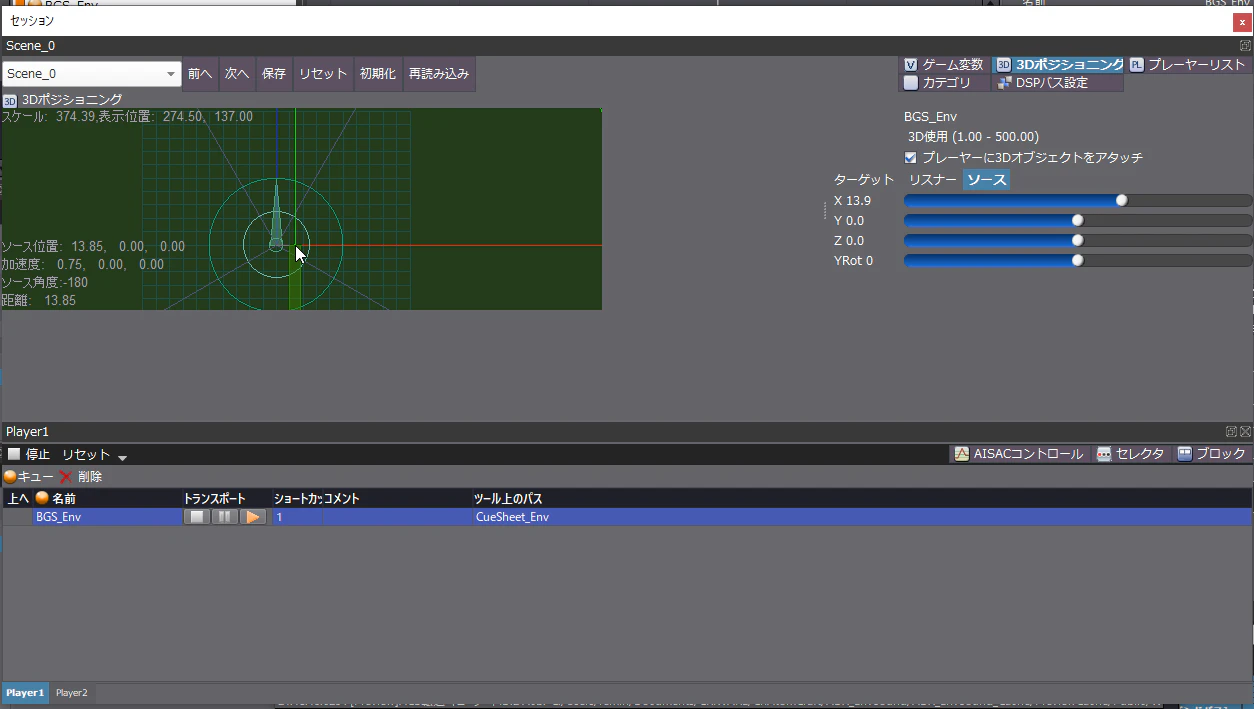The height and width of the screenshot is (709, 1254).
Task: Select リスナー as the target
Action: 932,180
